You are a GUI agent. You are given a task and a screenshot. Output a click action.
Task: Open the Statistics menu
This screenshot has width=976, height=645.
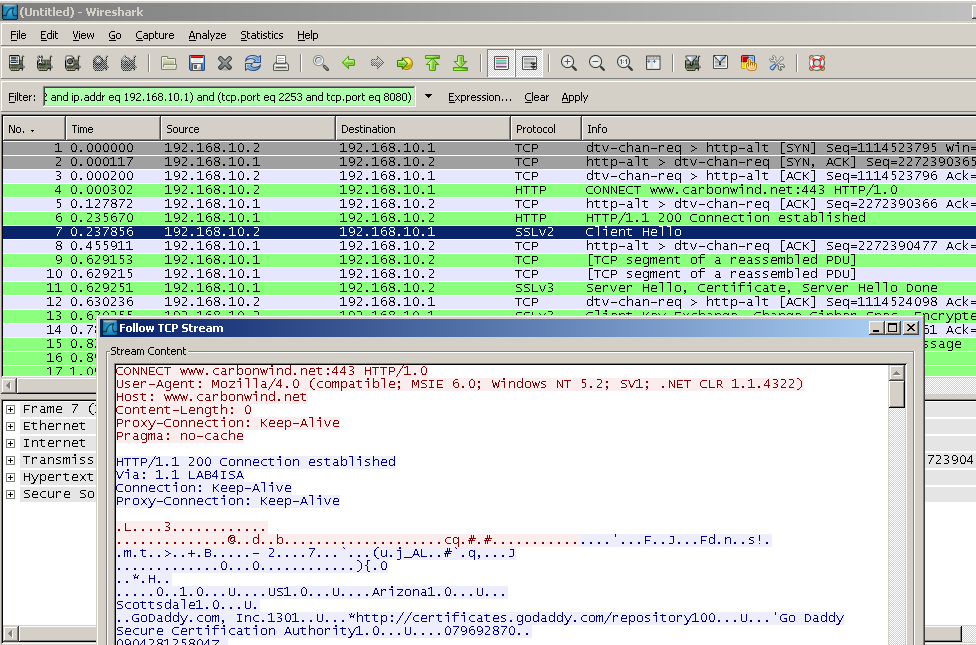pos(261,35)
